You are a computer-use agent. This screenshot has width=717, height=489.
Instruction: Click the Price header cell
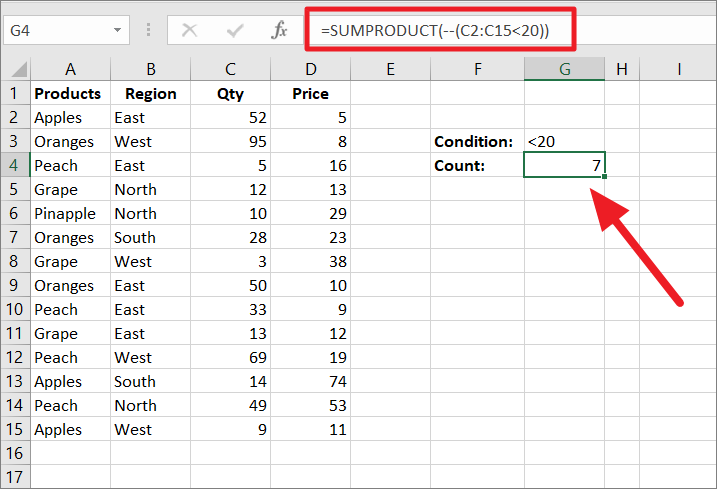point(310,93)
